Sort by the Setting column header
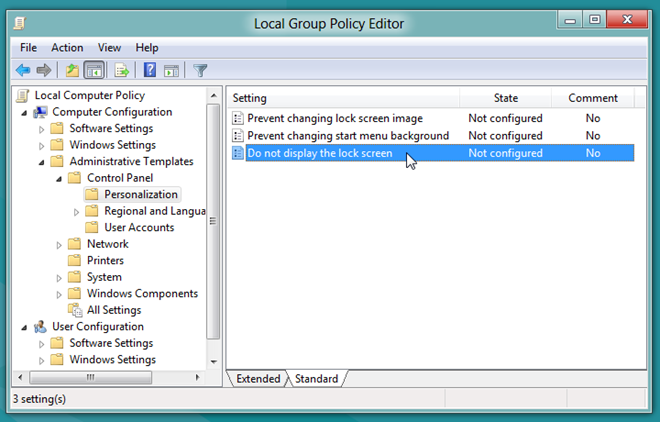This screenshot has height=422, width=660. (250, 98)
